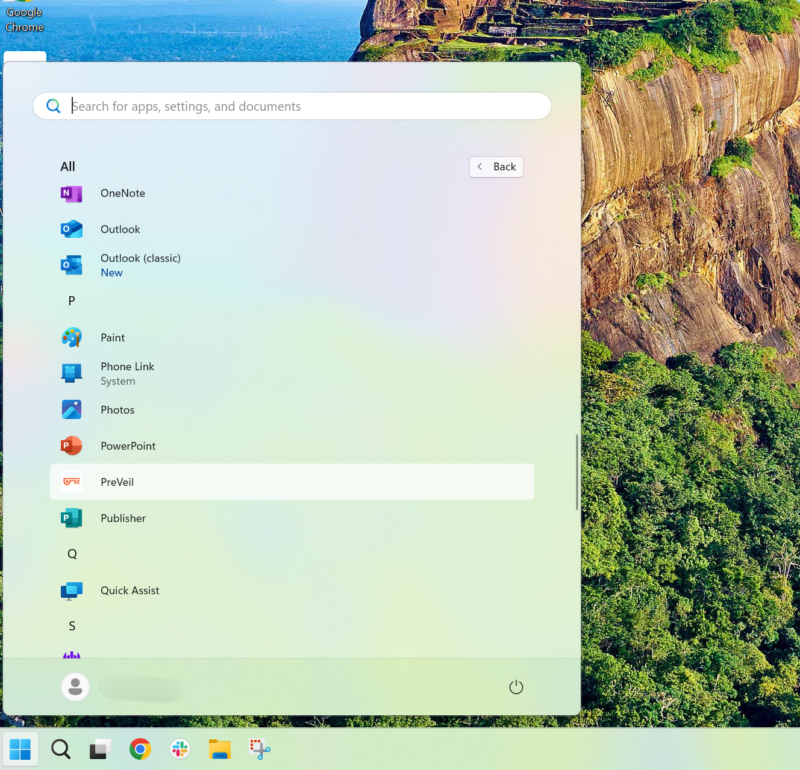
Task: Open the Photos app
Action: (x=117, y=409)
